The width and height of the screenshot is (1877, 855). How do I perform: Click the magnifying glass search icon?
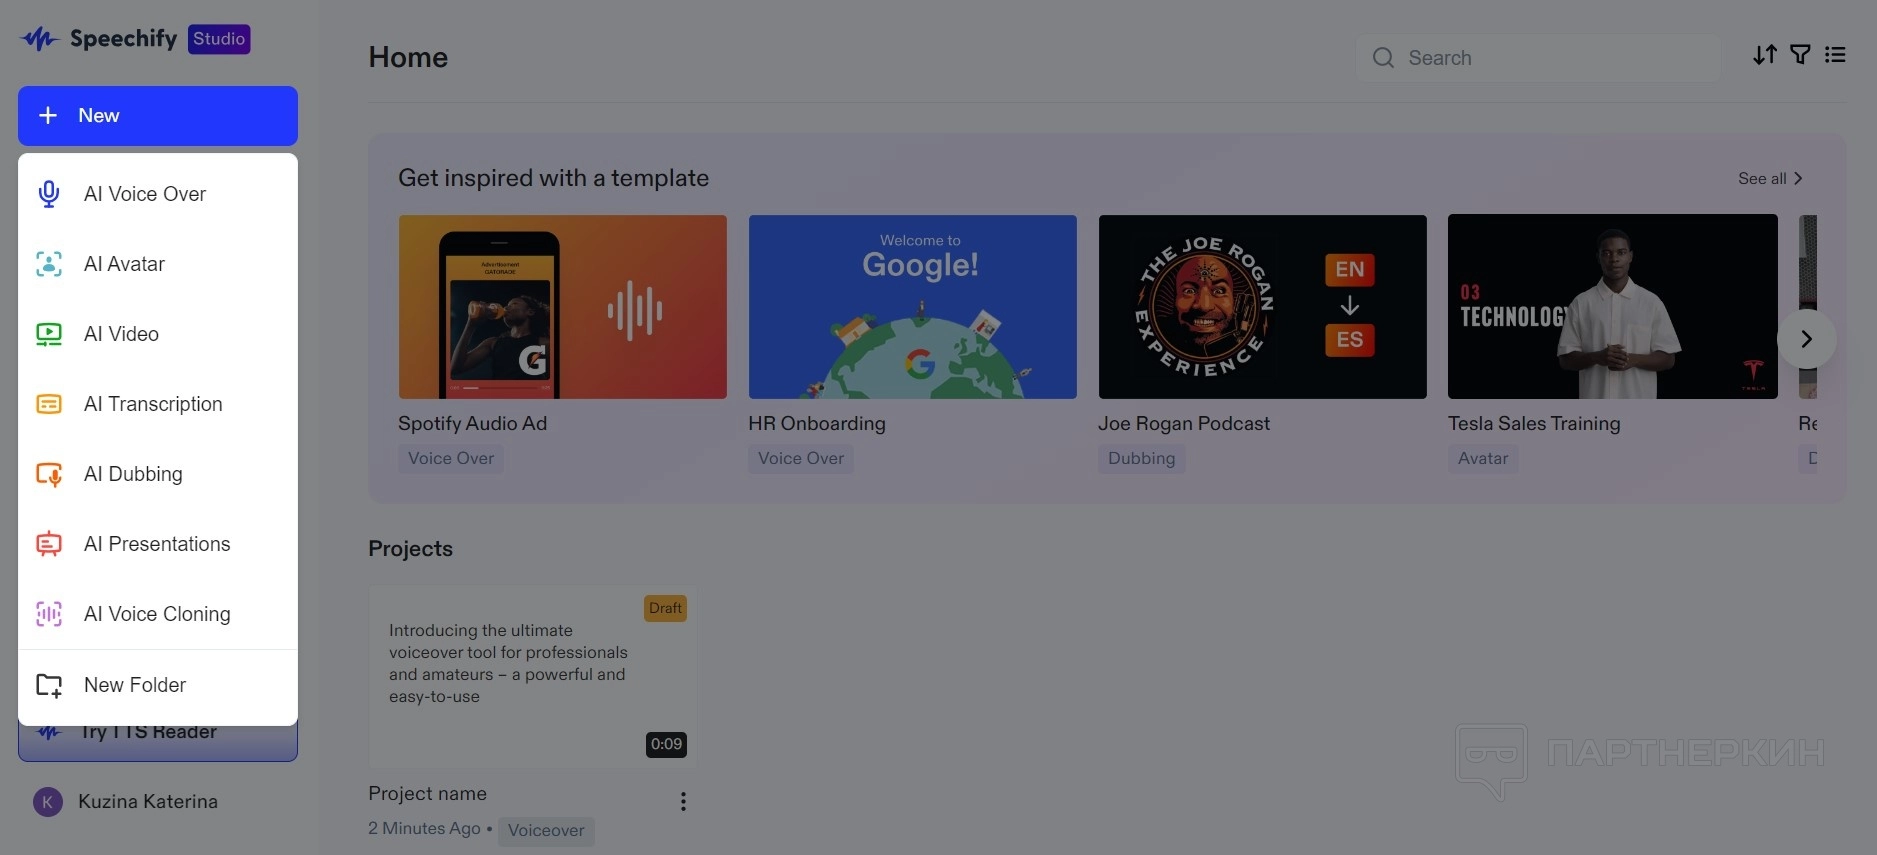click(1383, 58)
